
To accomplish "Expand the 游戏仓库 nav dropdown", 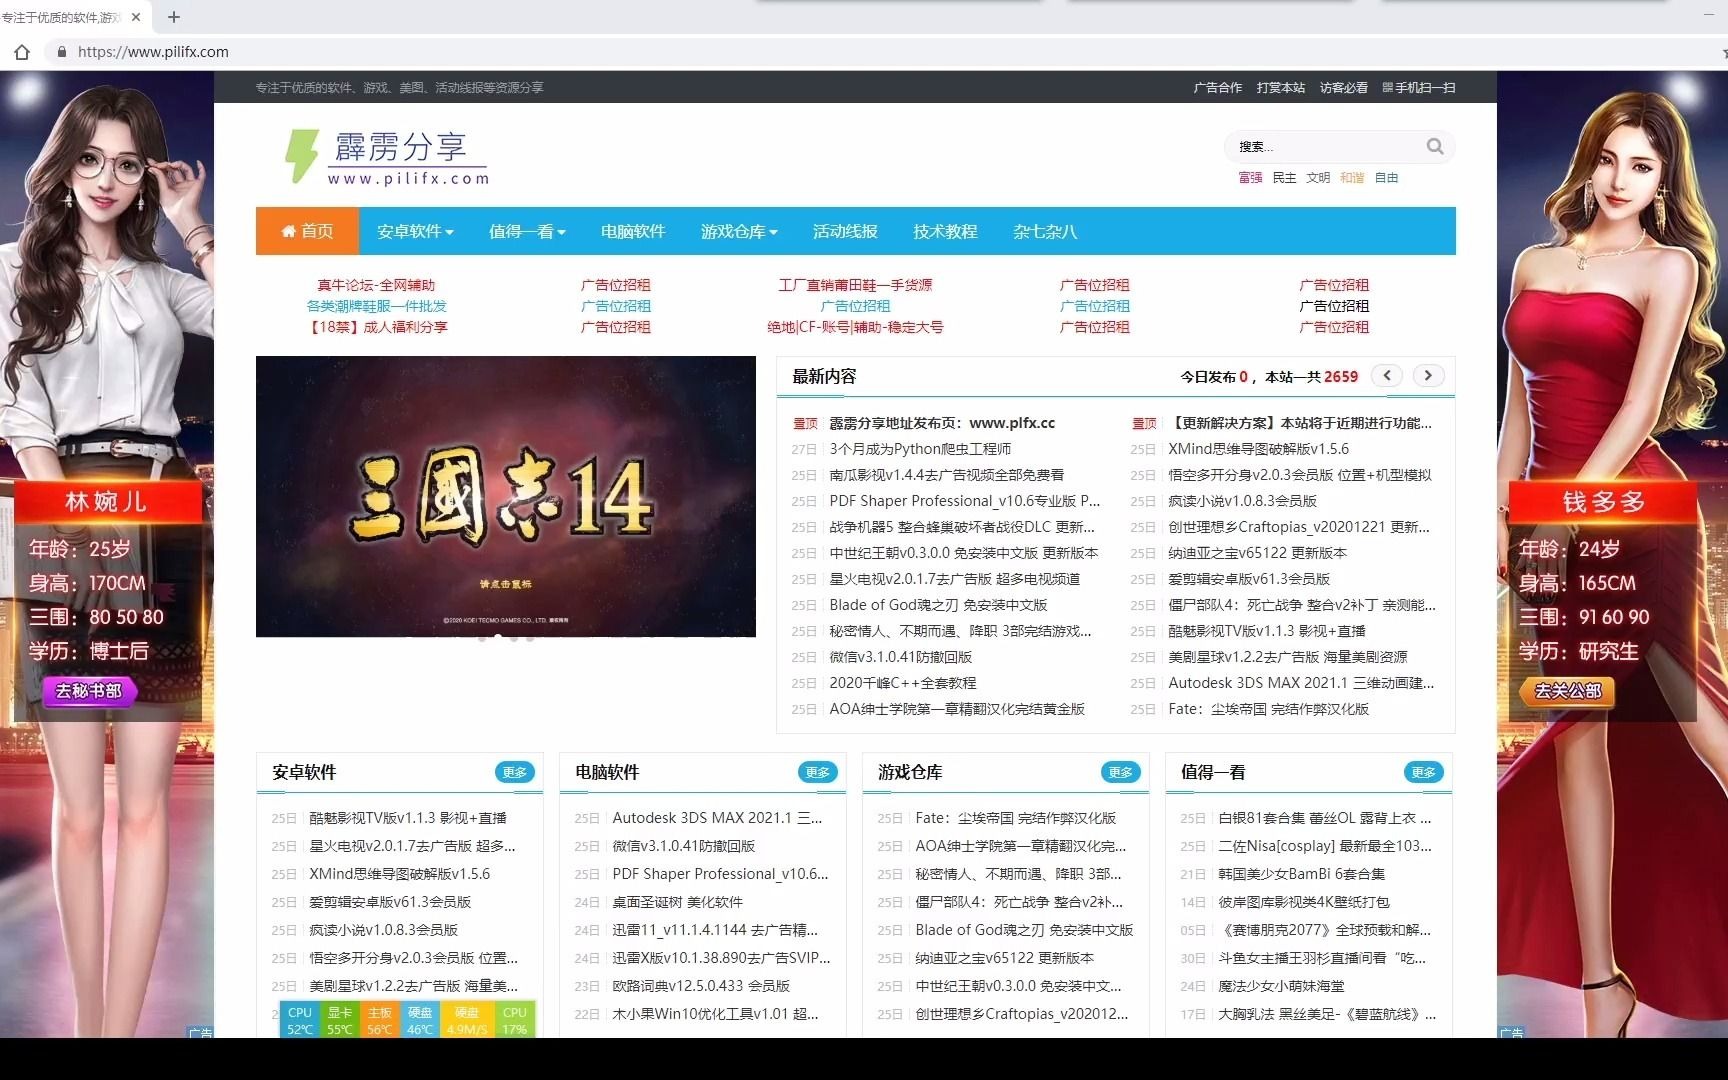I will (739, 231).
